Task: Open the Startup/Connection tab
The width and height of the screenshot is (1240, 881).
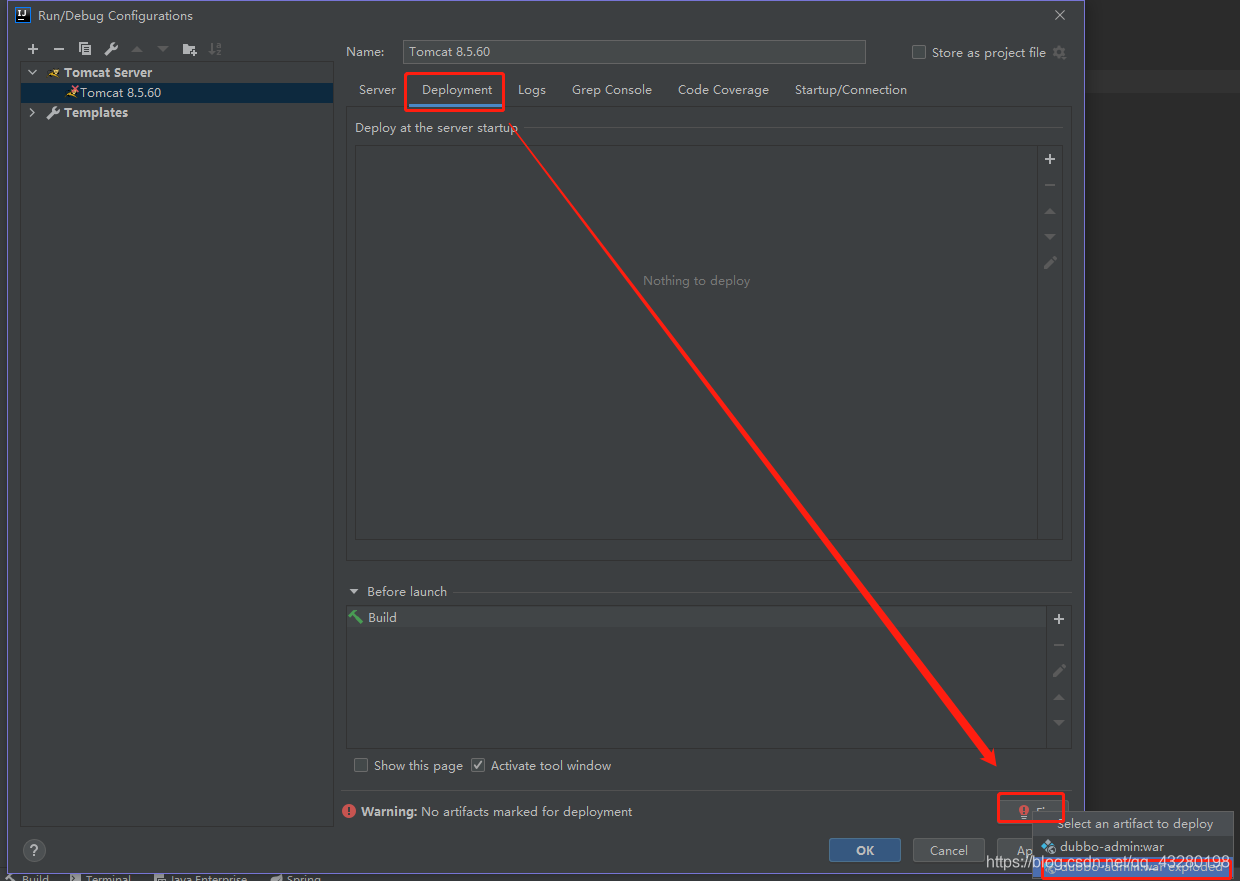Action: [x=851, y=90]
